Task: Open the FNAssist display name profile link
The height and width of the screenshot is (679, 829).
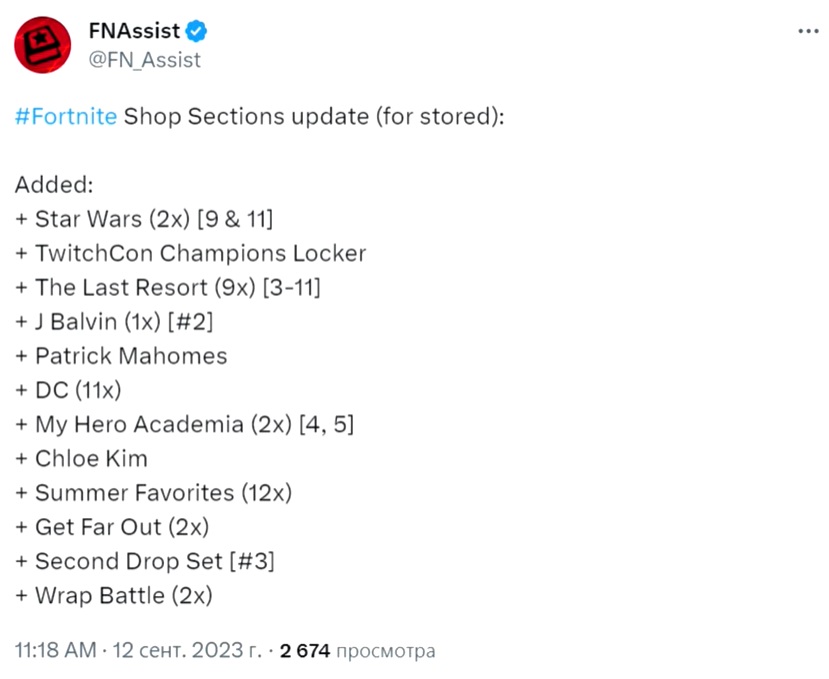Action: point(133,32)
